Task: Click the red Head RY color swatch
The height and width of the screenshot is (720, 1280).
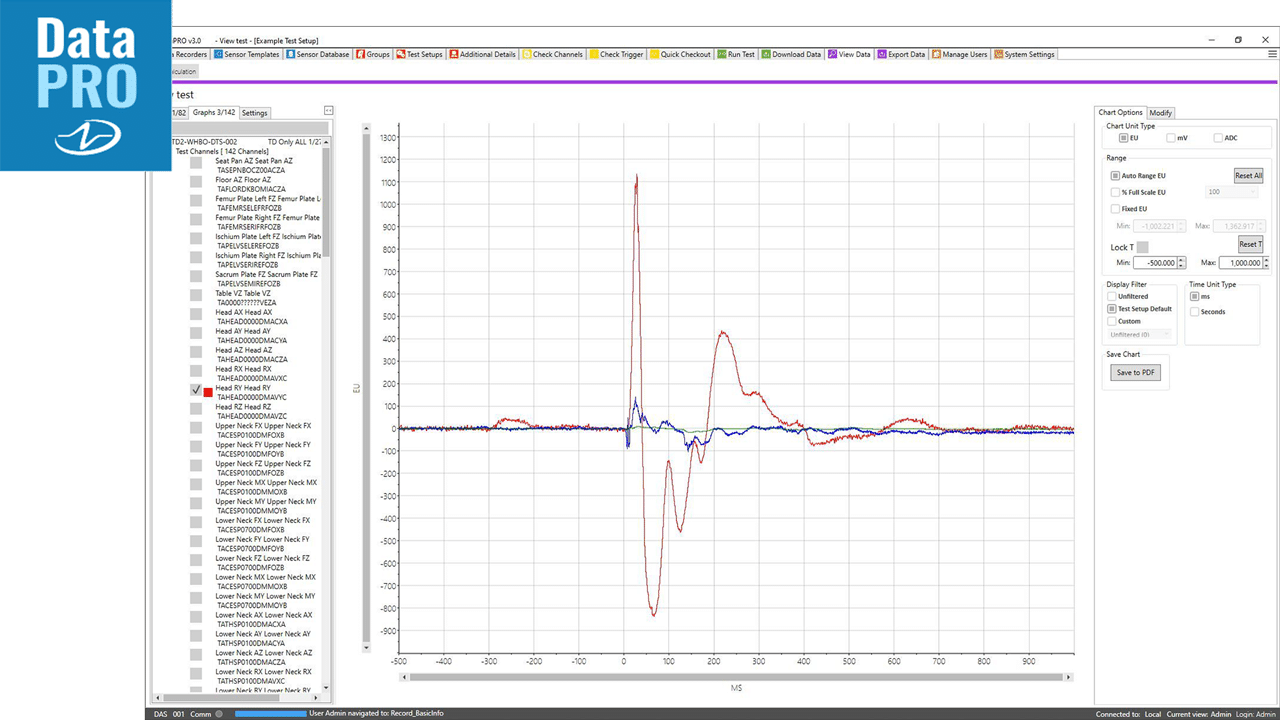Action: pyautogui.click(x=208, y=392)
